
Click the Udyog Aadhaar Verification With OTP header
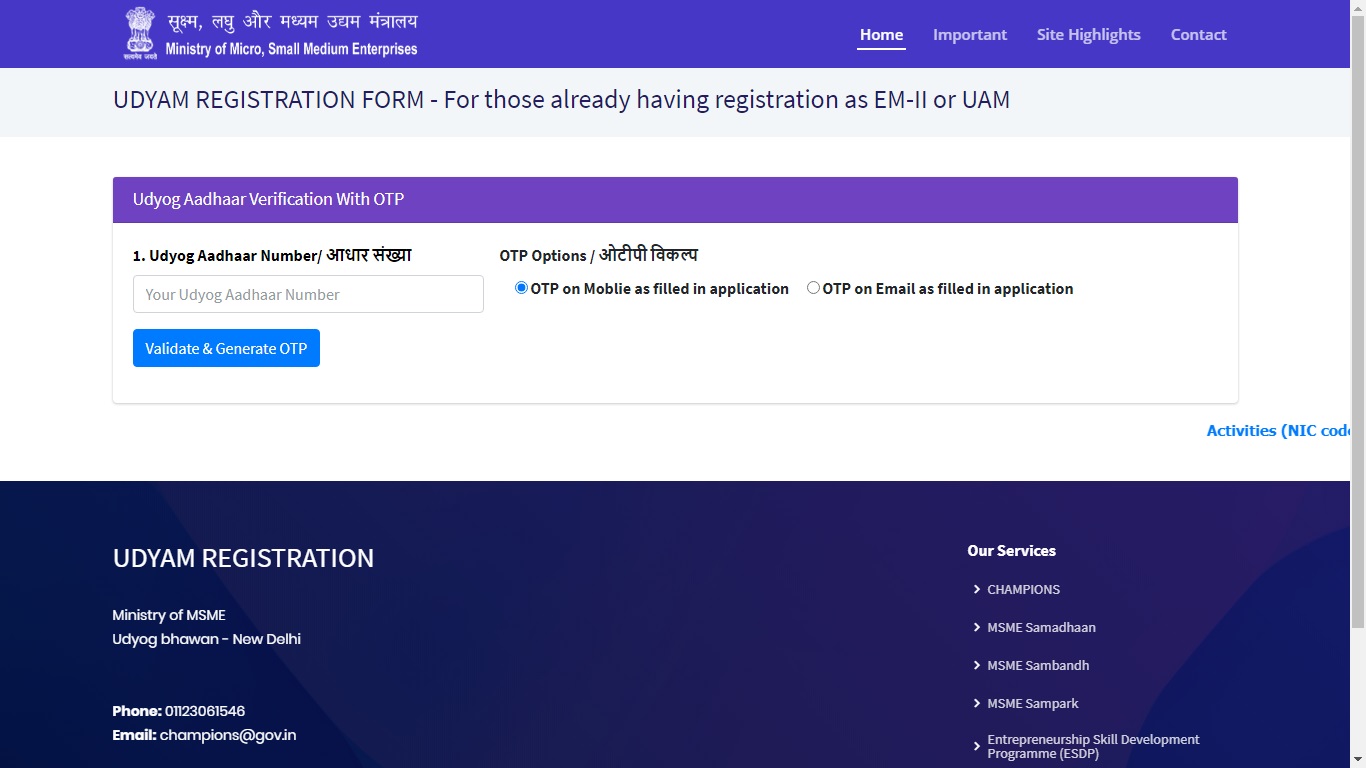(268, 199)
